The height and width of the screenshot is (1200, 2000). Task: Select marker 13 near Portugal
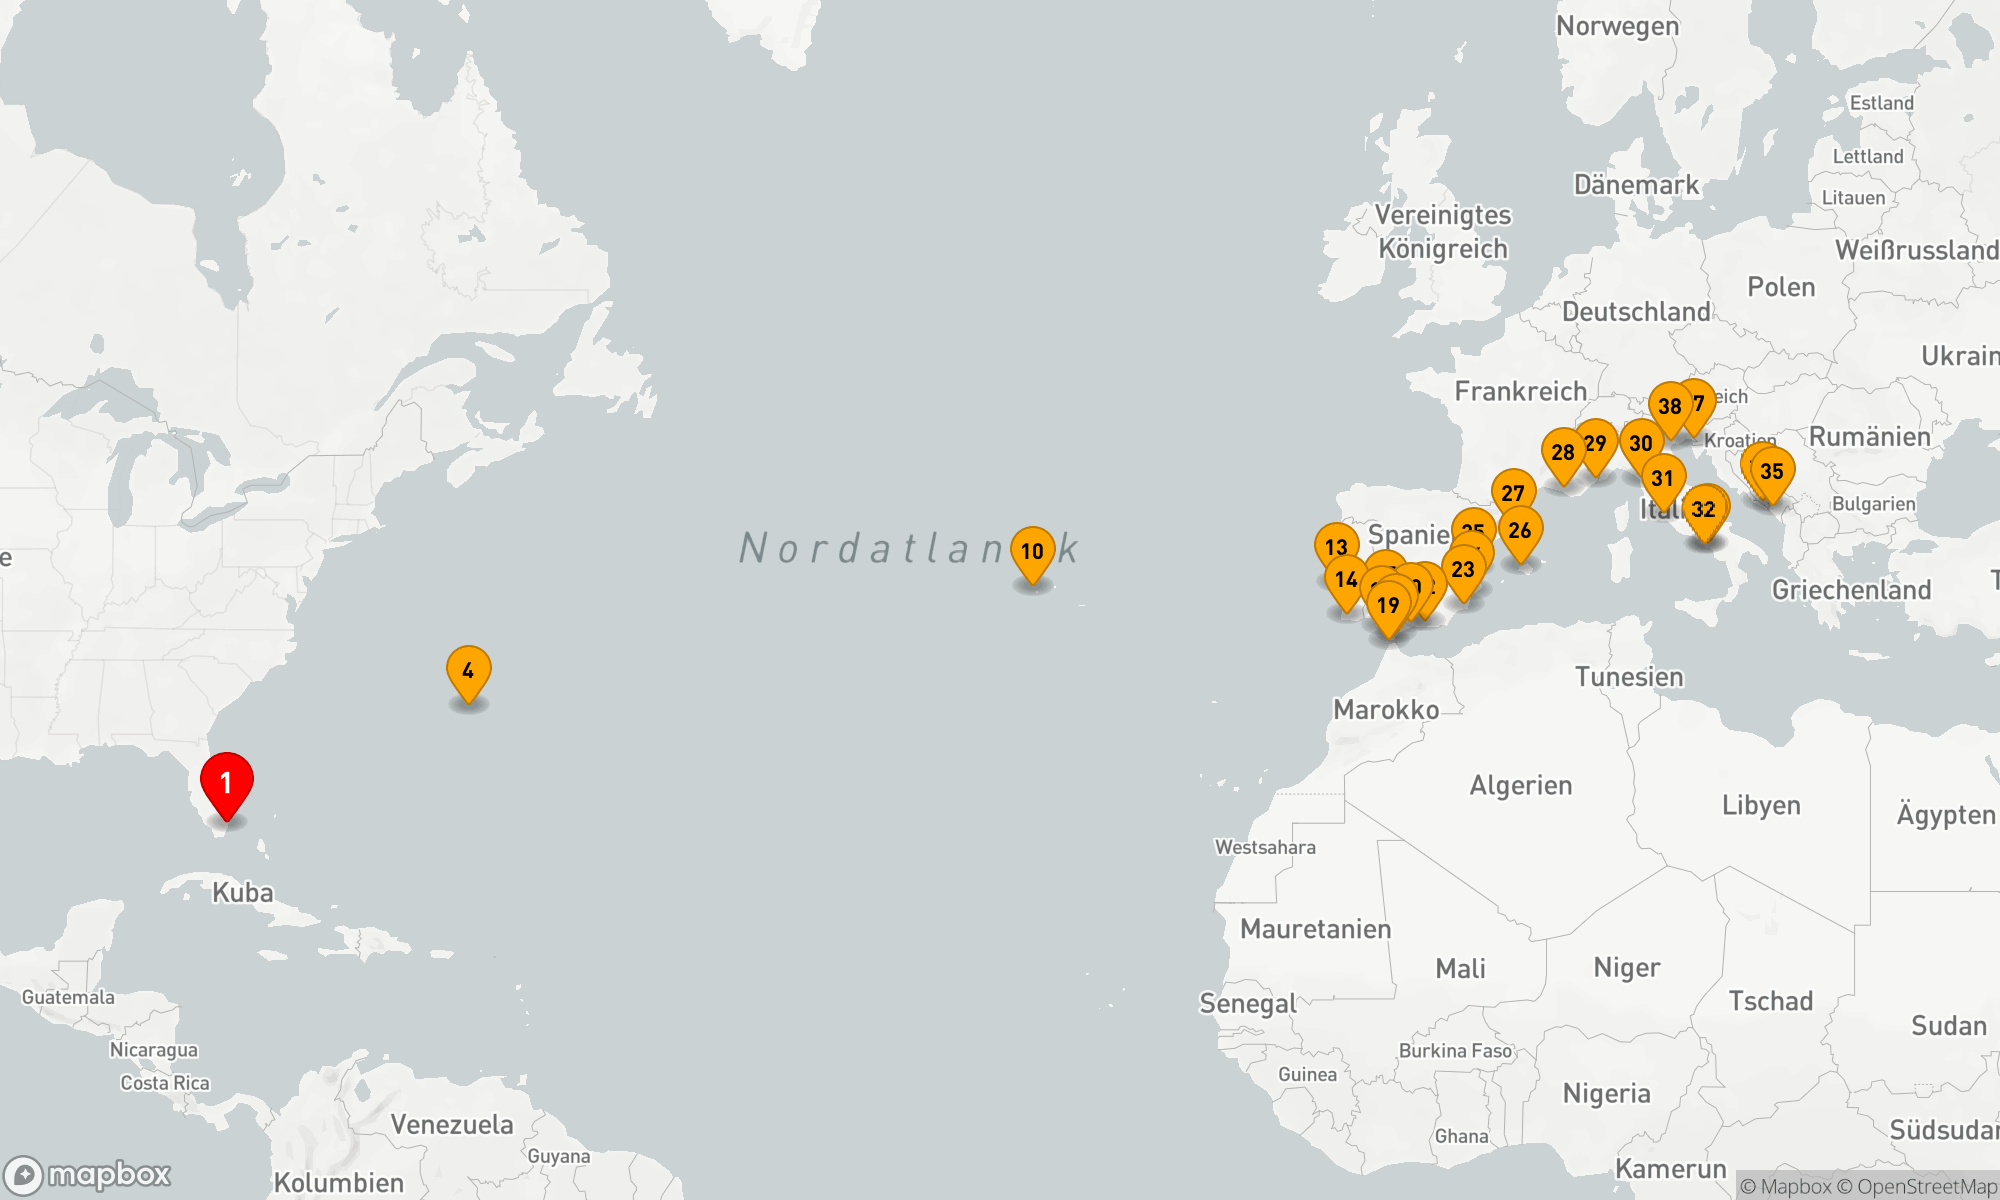click(x=1335, y=546)
